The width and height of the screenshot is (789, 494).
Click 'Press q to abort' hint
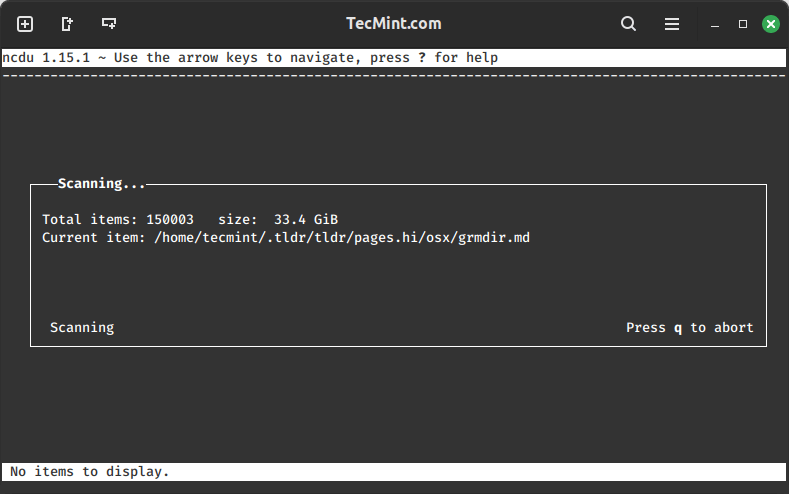click(x=689, y=328)
